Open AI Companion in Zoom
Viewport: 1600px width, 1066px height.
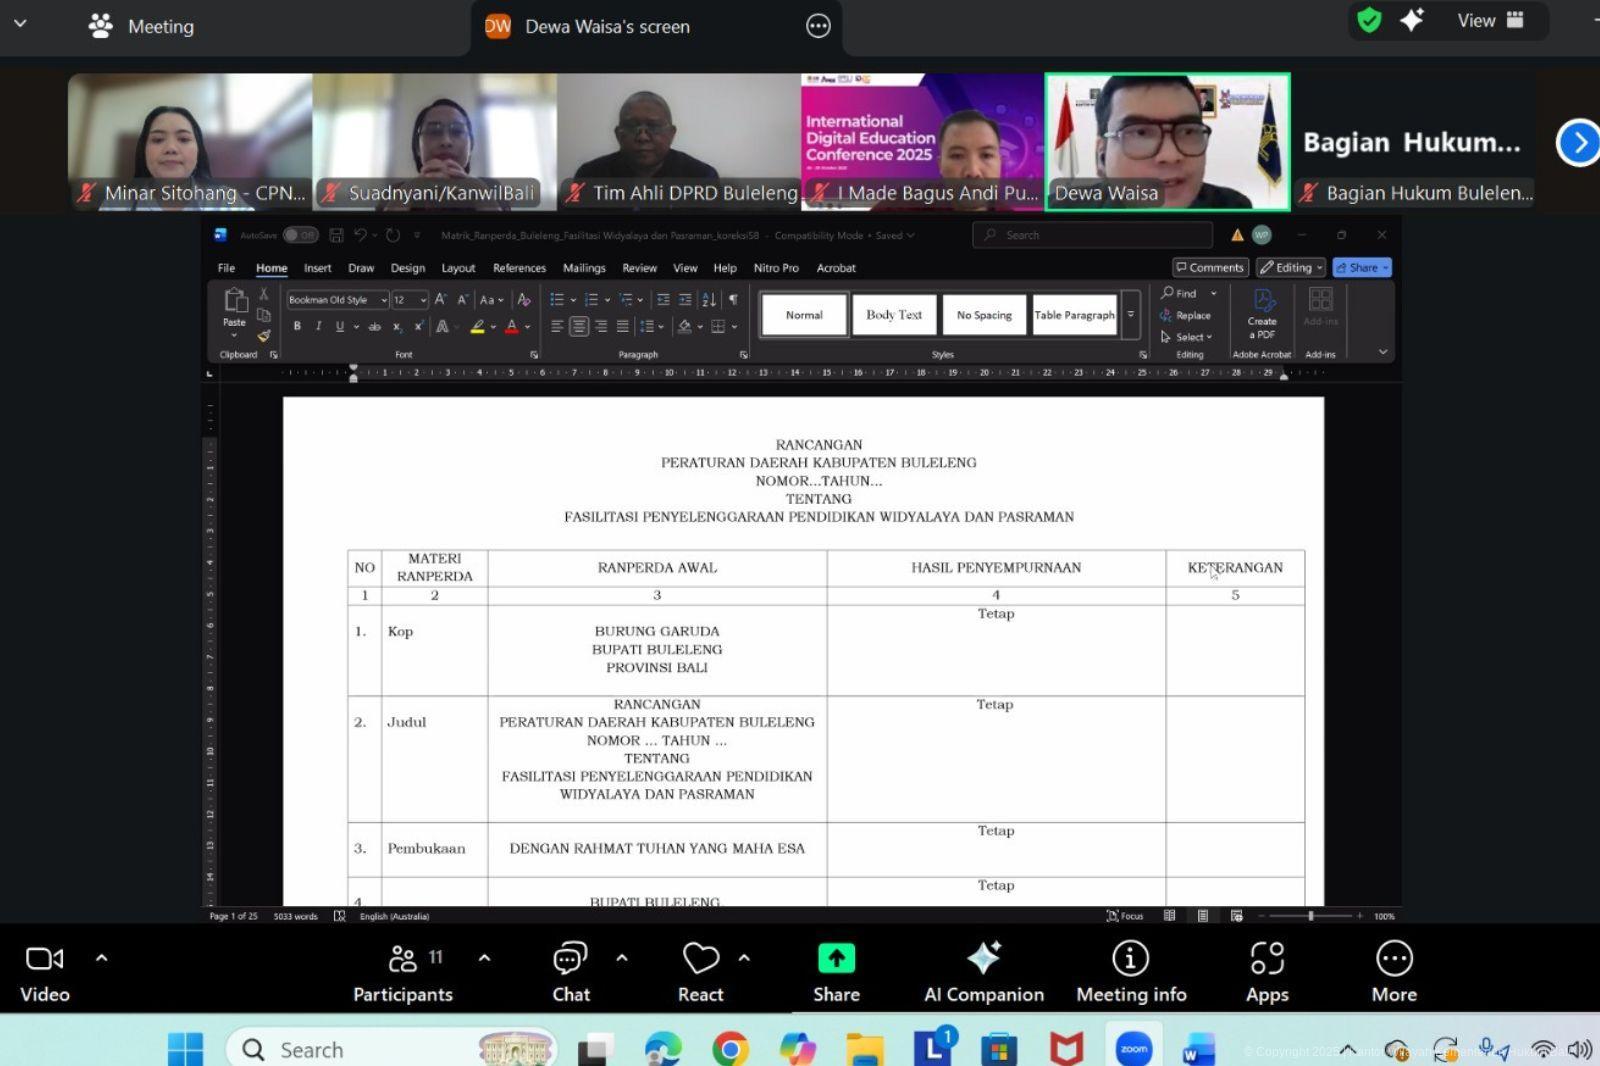[x=983, y=959]
